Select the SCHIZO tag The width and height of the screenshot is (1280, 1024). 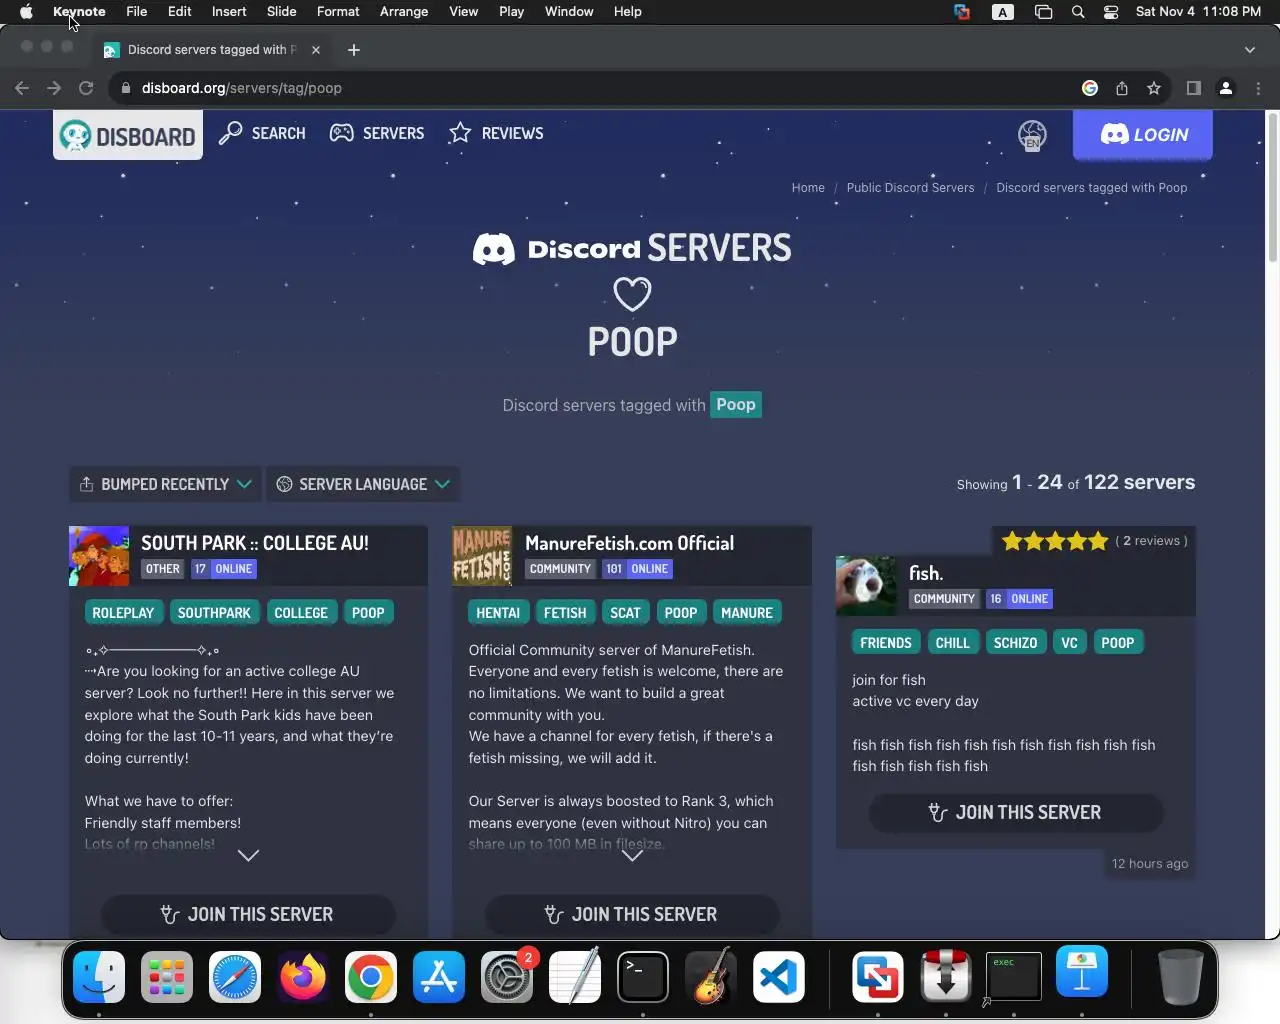tap(1015, 643)
